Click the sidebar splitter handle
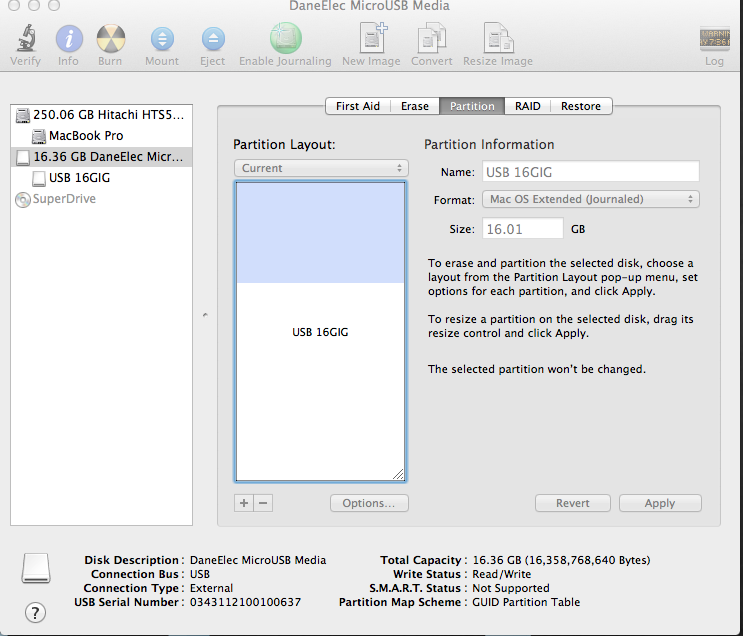743x636 pixels. [205, 315]
